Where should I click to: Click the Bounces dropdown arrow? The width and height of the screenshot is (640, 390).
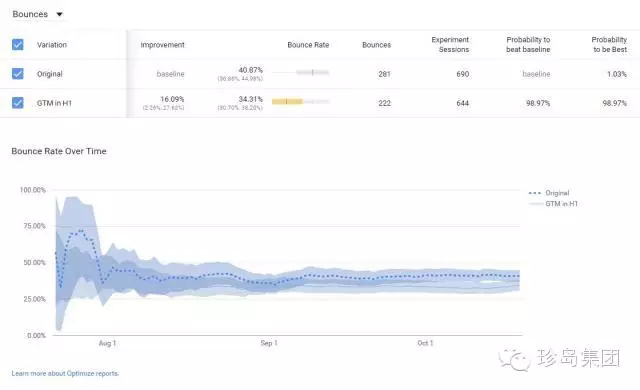pyautogui.click(x=60, y=14)
